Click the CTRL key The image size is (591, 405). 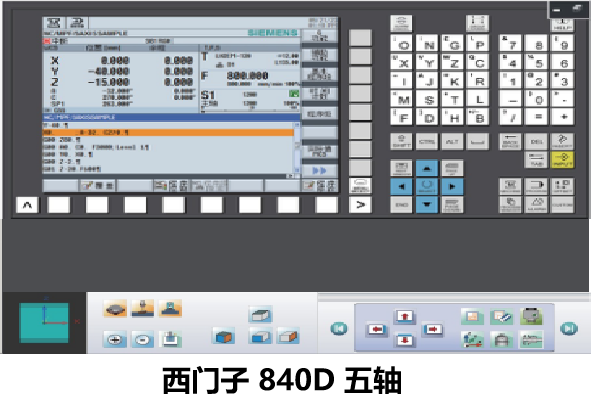(x=427, y=142)
